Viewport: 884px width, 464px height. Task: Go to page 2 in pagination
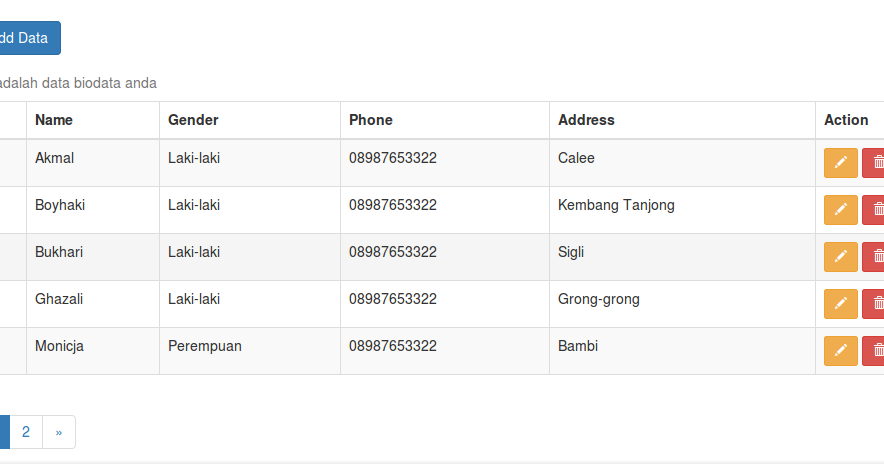pos(26,432)
